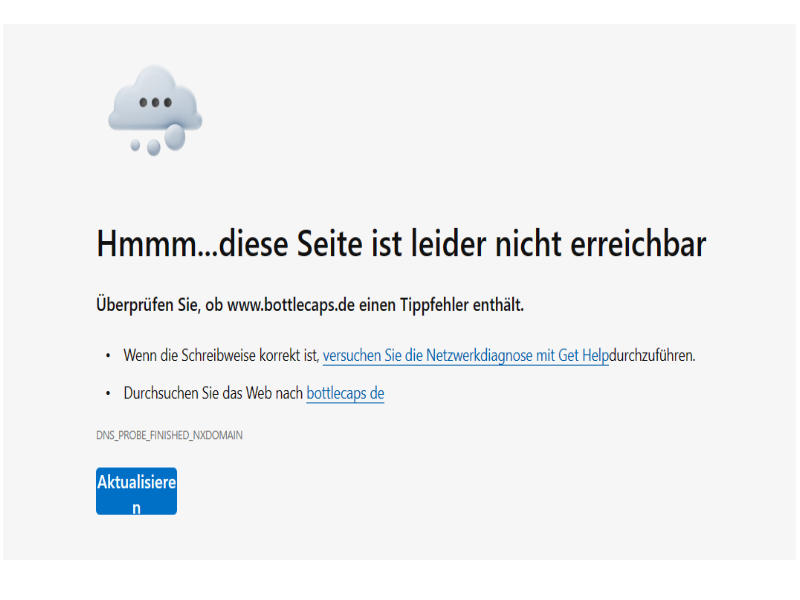Click the text 'Durchsuchen Sie das Web nach'
The image size is (800, 600).
[x=213, y=393]
